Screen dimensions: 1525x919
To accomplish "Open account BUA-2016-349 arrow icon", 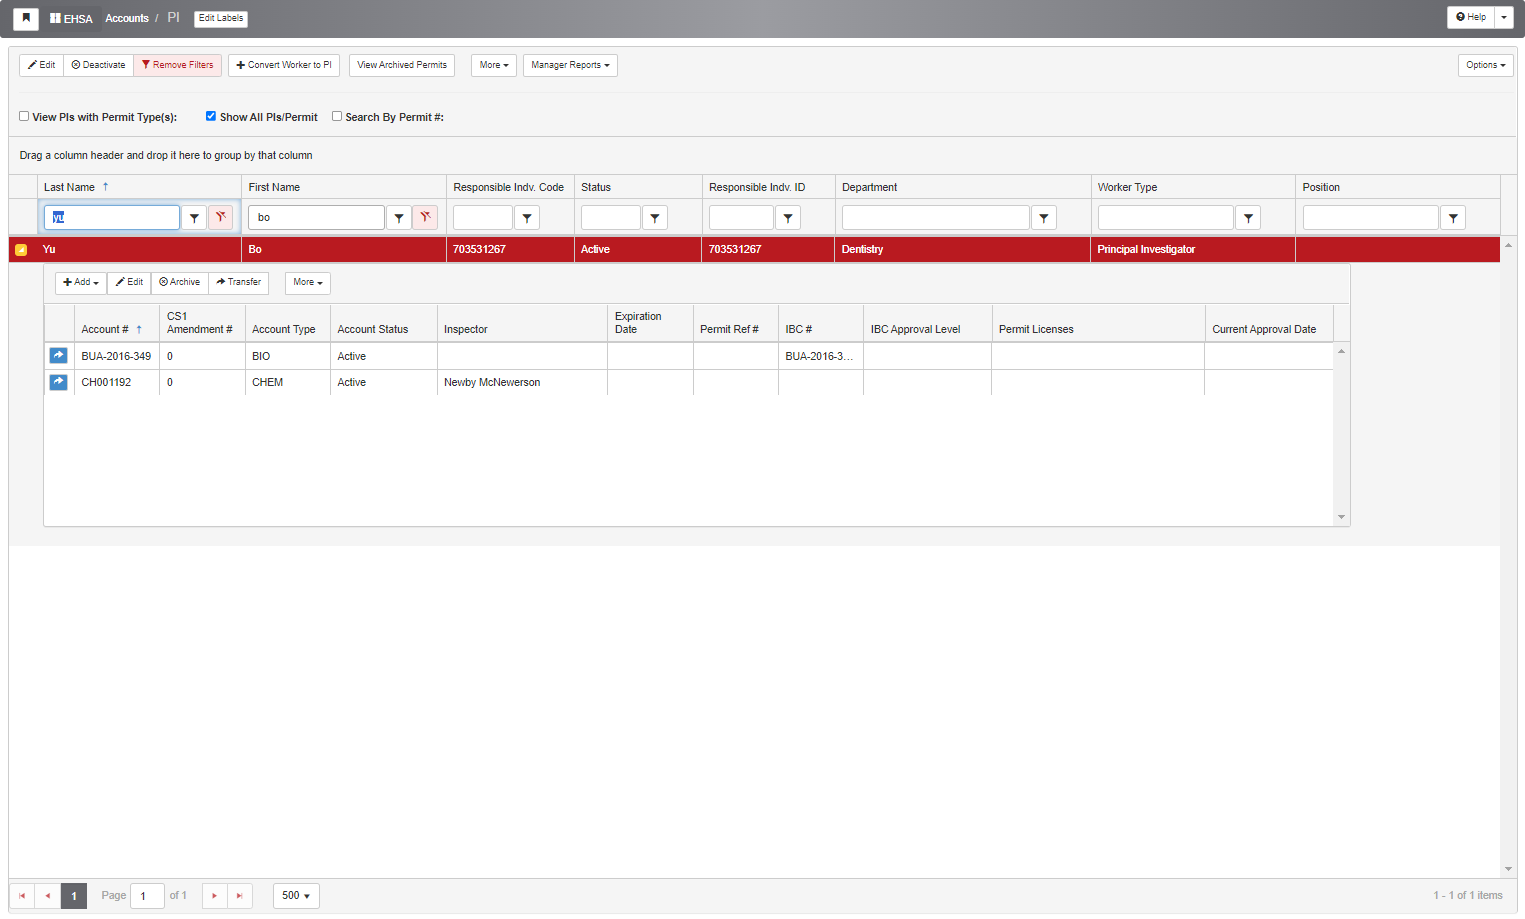I will 59,355.
